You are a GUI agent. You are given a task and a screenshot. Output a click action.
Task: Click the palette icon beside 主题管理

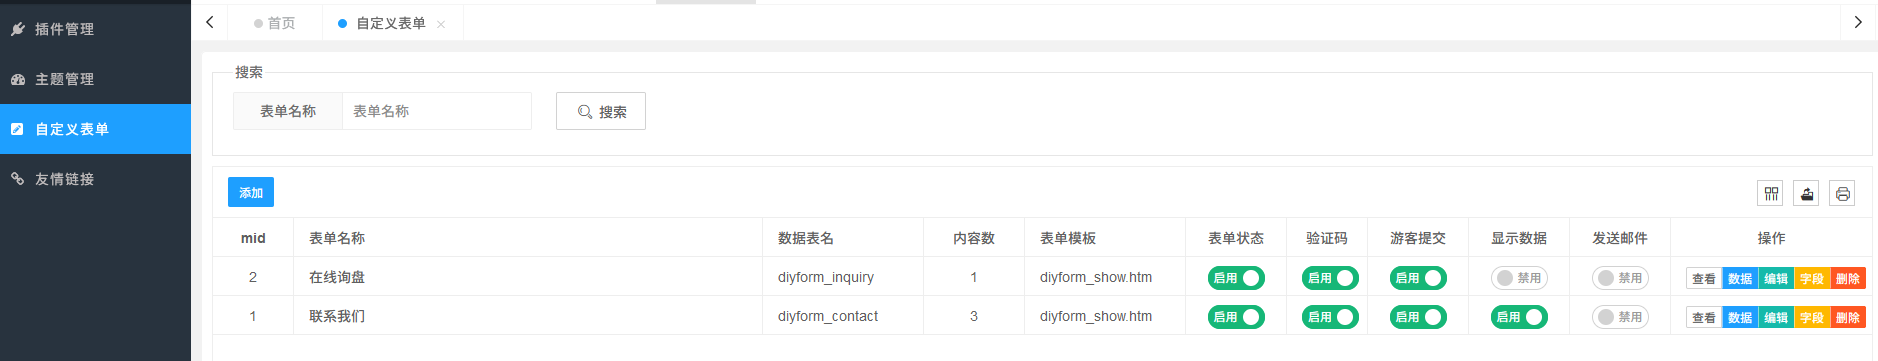pos(18,79)
